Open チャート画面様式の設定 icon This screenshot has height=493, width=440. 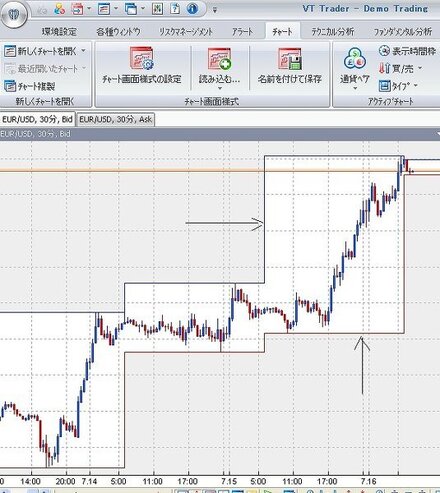[142, 58]
